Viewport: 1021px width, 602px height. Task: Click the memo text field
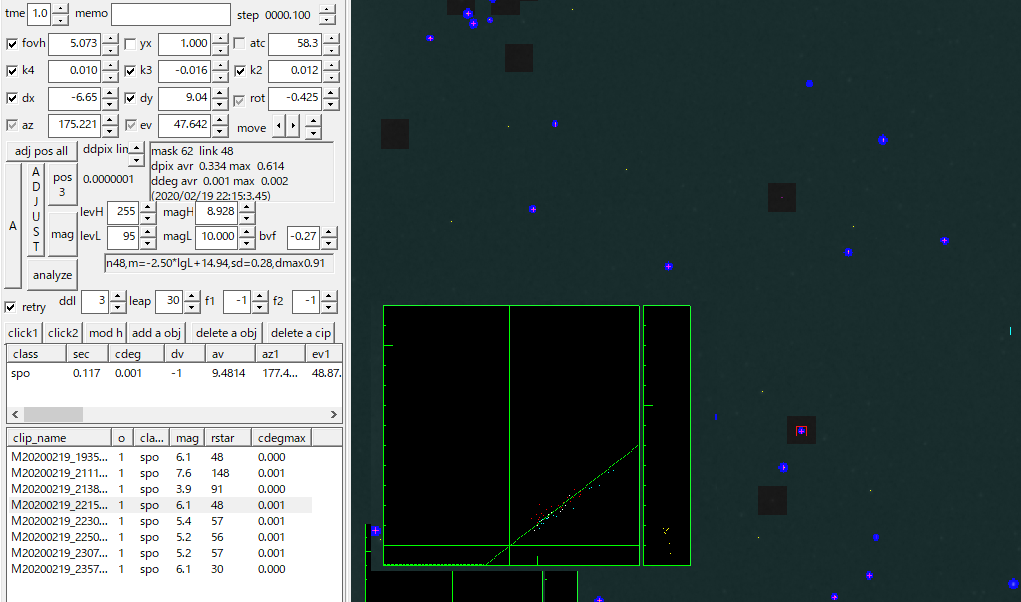click(170, 14)
